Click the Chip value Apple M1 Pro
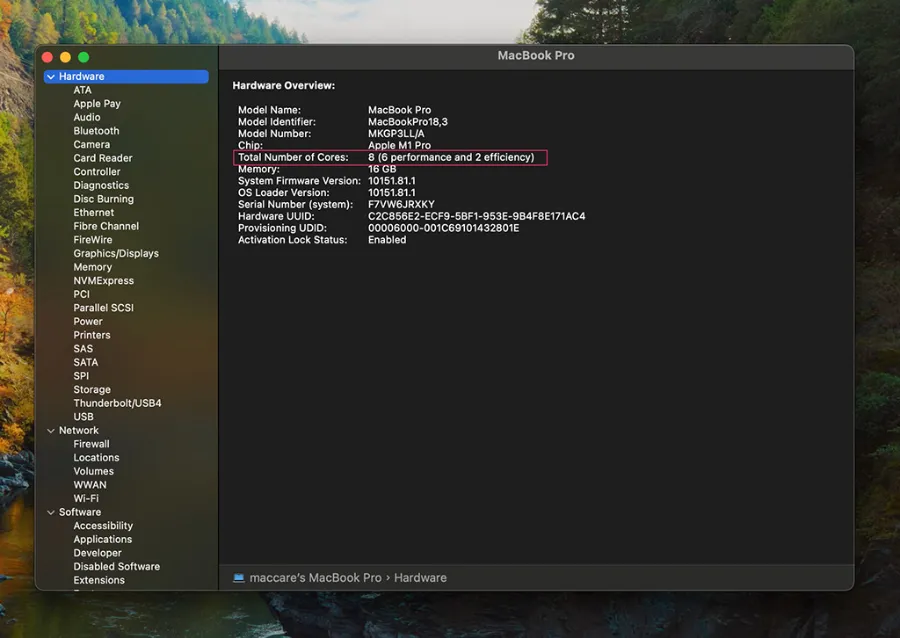Screen dimensions: 900x638 (x=399, y=145)
